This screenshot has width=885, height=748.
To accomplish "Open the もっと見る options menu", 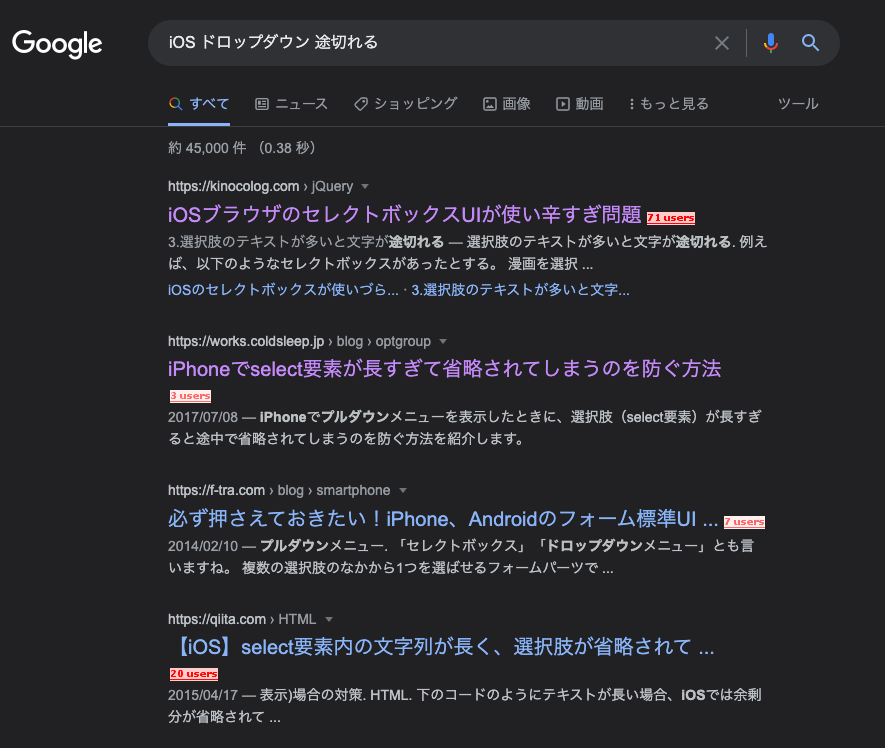I will click(x=668, y=103).
